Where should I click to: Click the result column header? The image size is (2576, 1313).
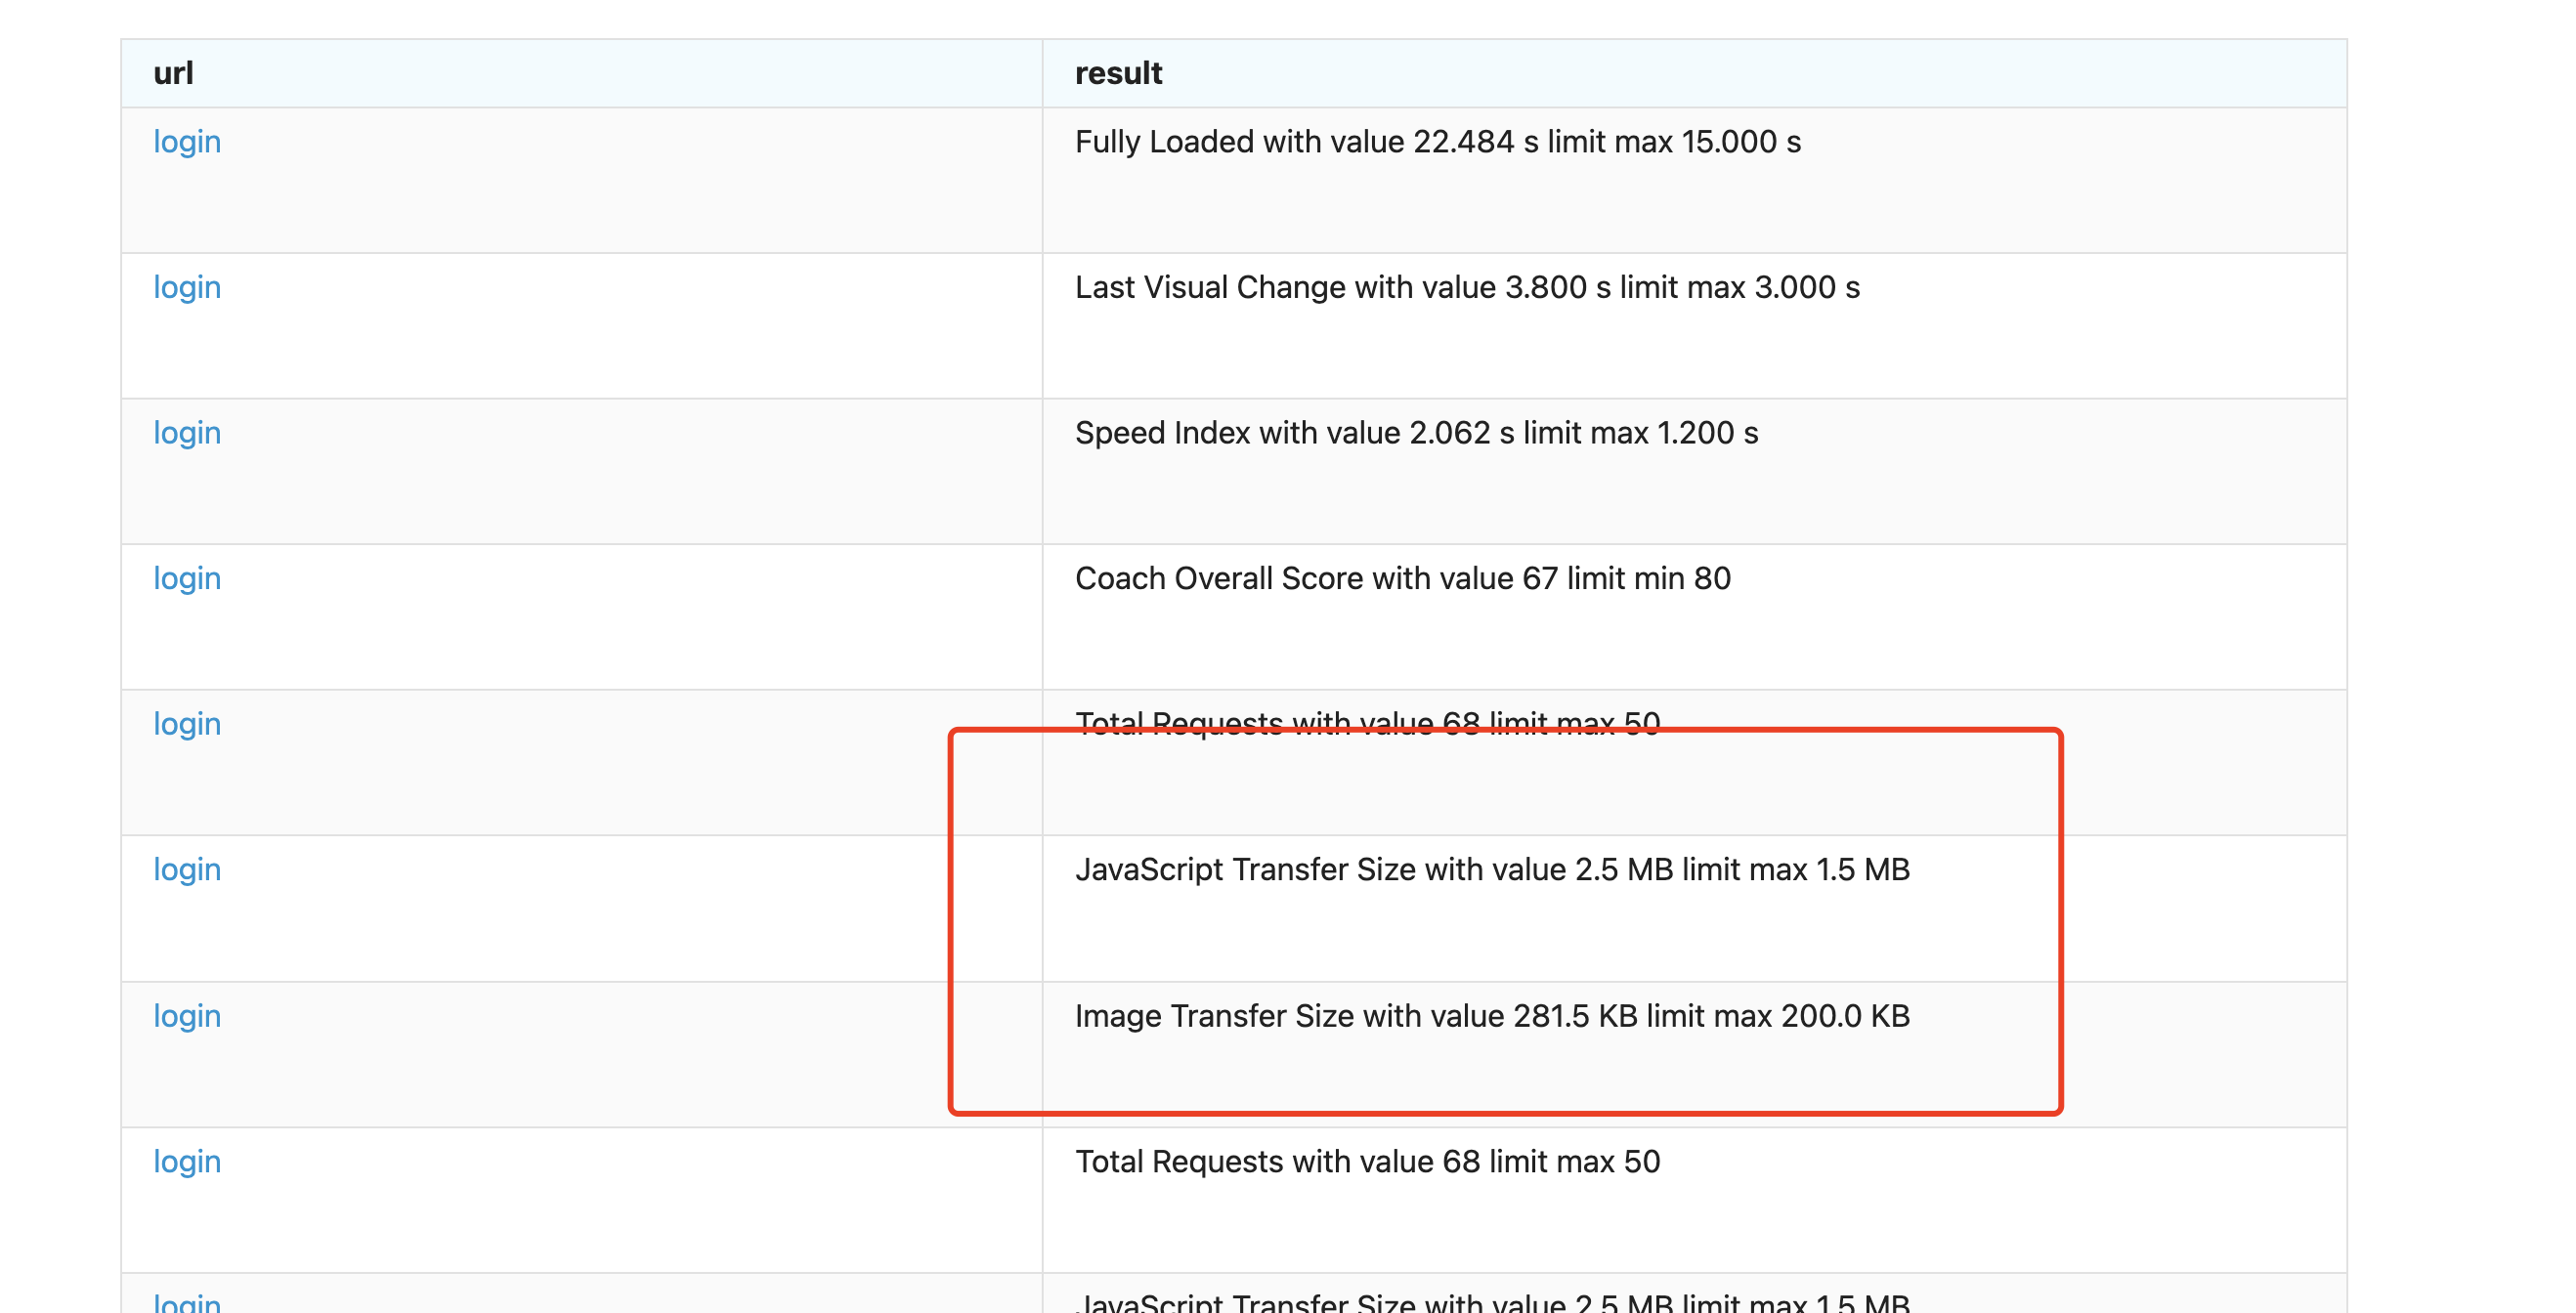(1118, 73)
